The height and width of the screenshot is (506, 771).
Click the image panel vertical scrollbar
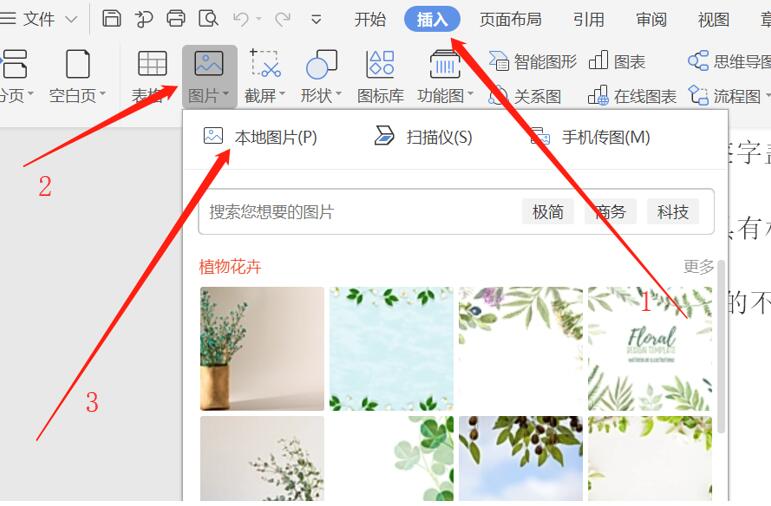click(x=721, y=347)
